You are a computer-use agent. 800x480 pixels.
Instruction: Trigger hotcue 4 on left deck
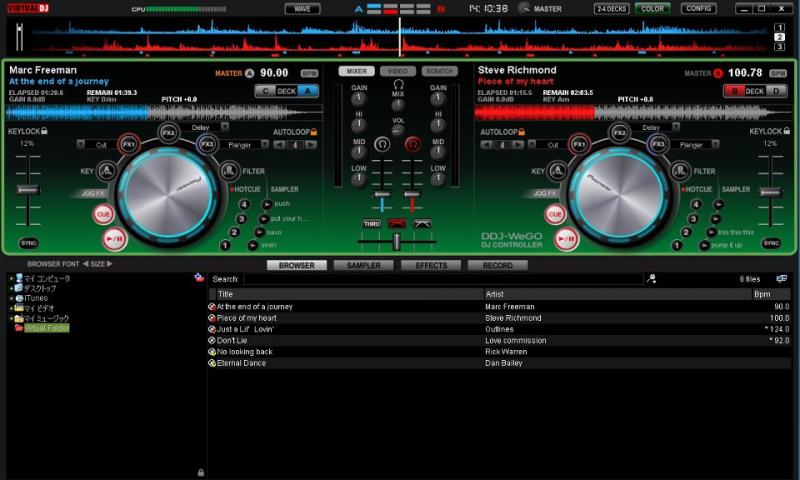point(244,205)
